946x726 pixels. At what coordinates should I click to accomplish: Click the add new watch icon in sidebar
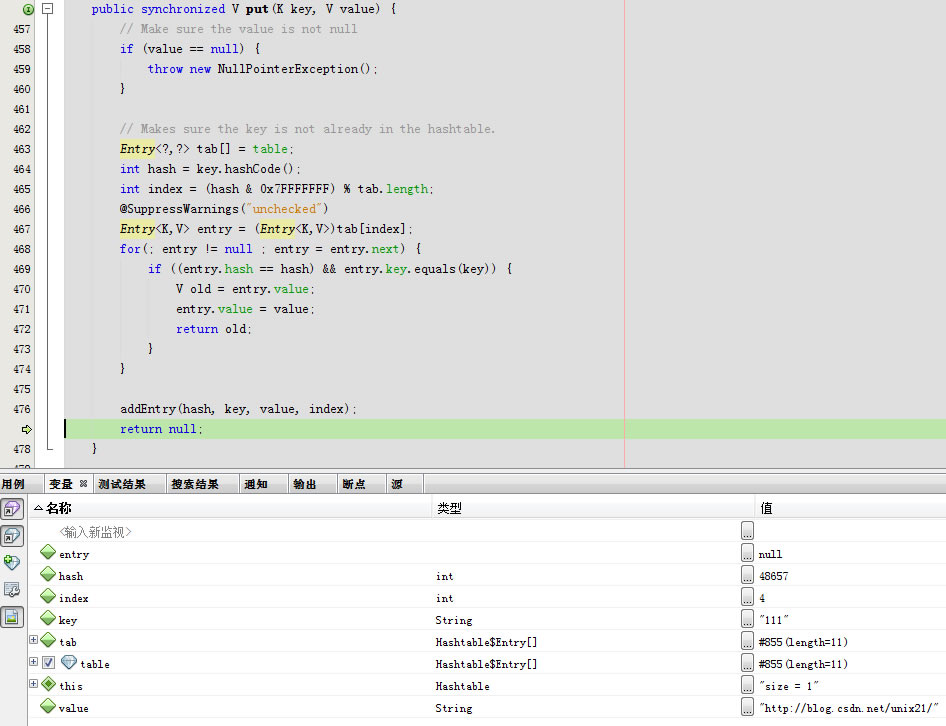tap(12, 562)
